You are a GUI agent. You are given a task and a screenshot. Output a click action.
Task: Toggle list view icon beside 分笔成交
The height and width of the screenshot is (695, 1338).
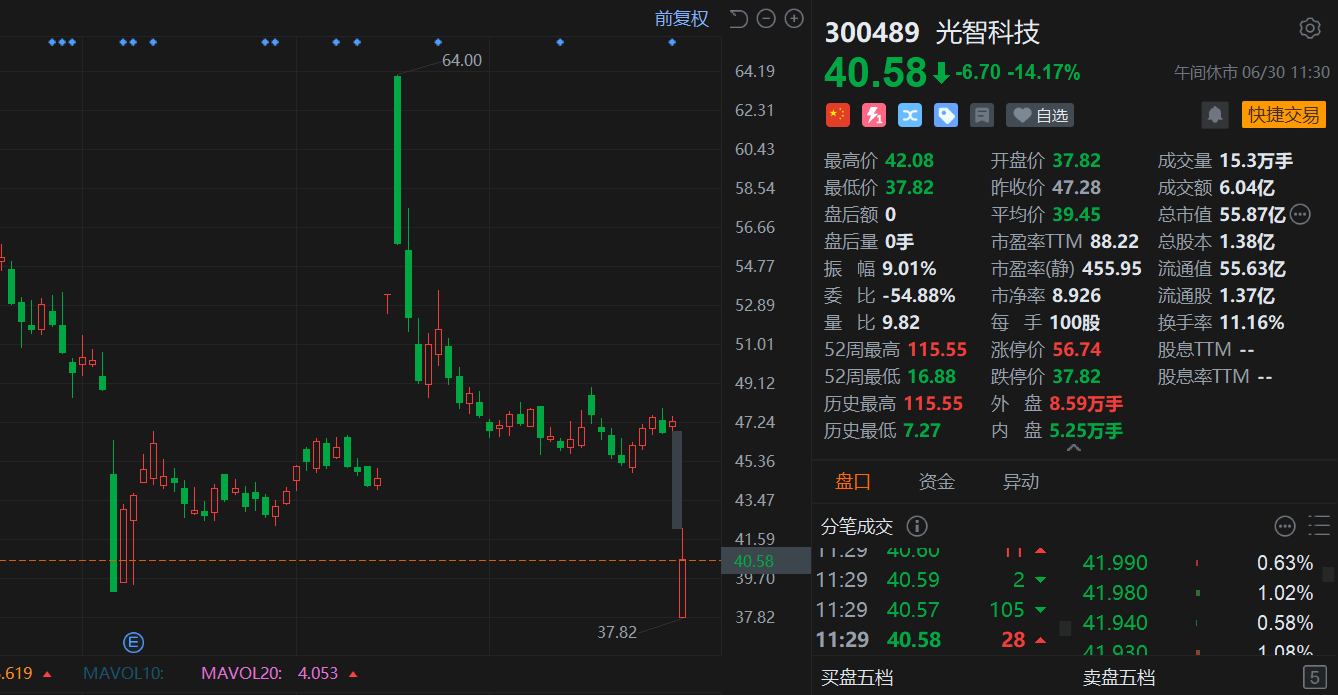tap(1319, 526)
